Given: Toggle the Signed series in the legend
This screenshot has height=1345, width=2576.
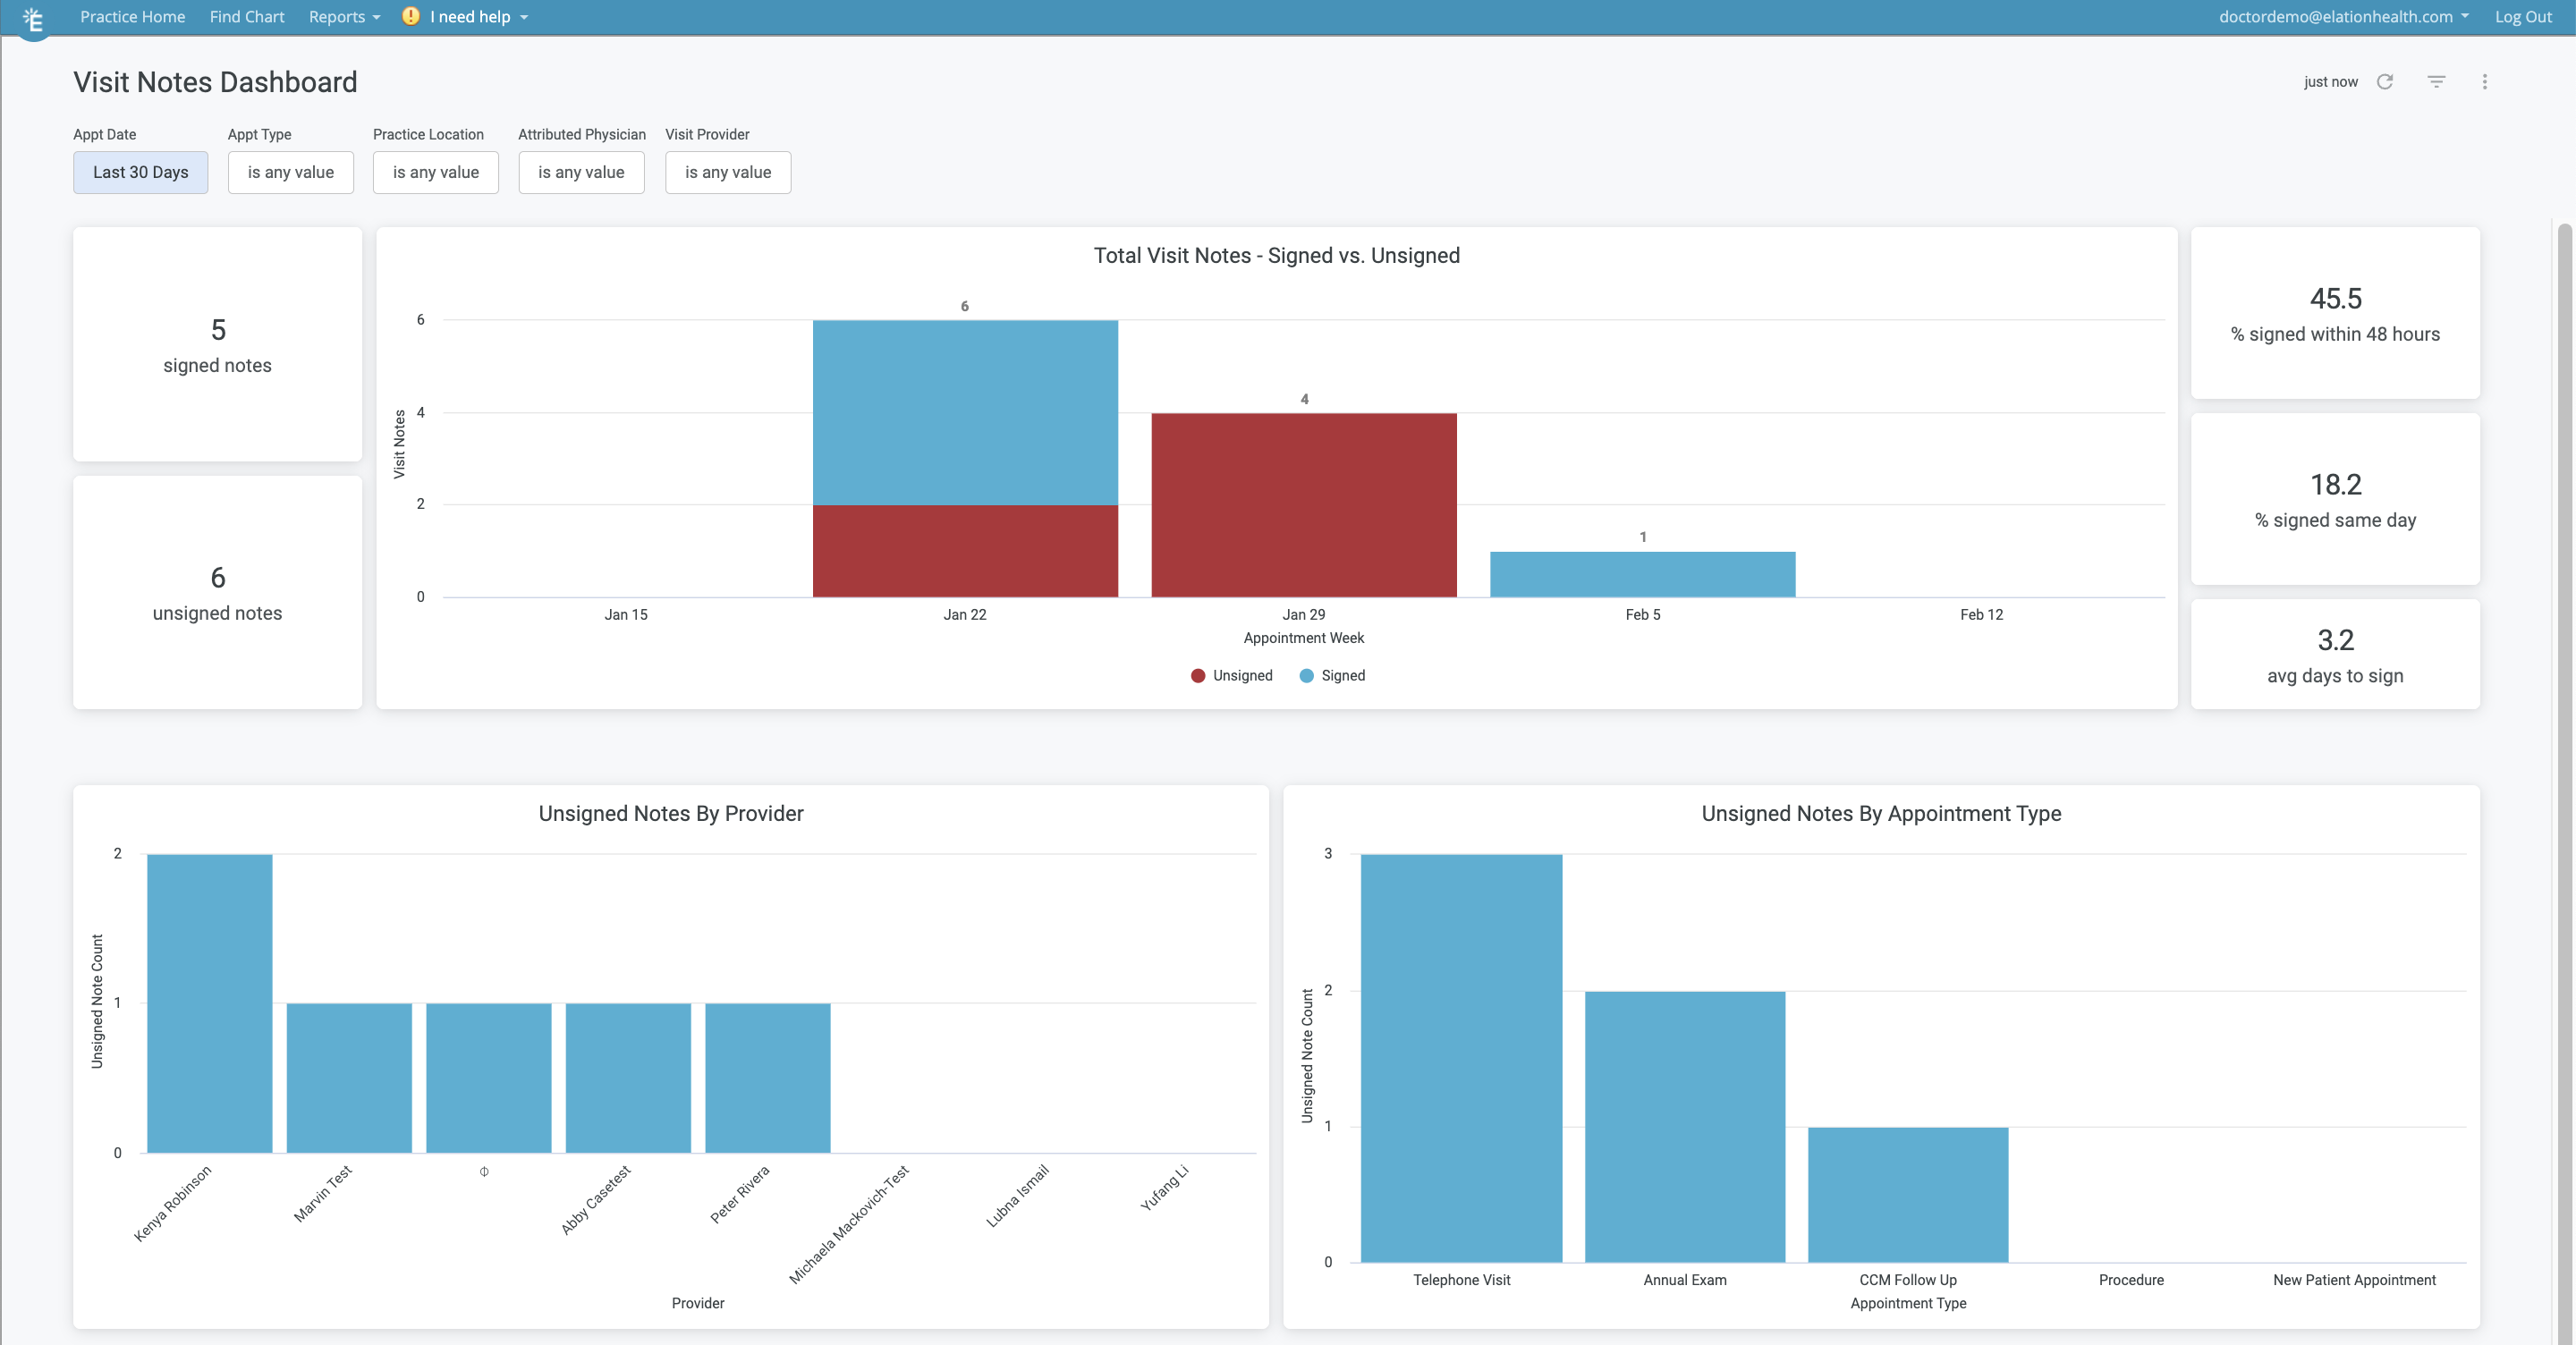Looking at the screenshot, I should [1333, 675].
